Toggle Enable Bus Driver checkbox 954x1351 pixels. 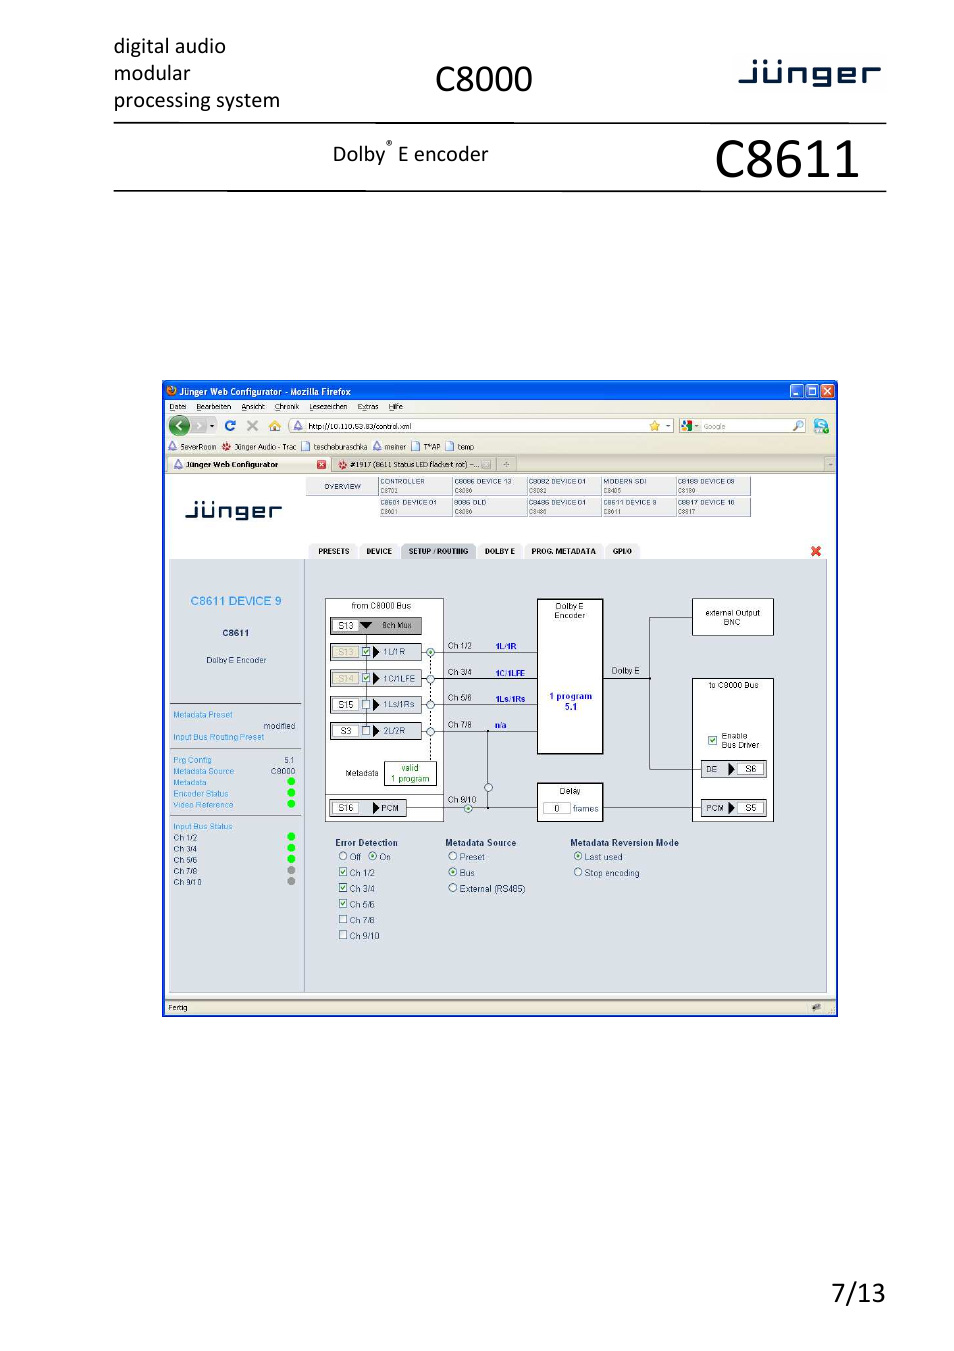[713, 740]
